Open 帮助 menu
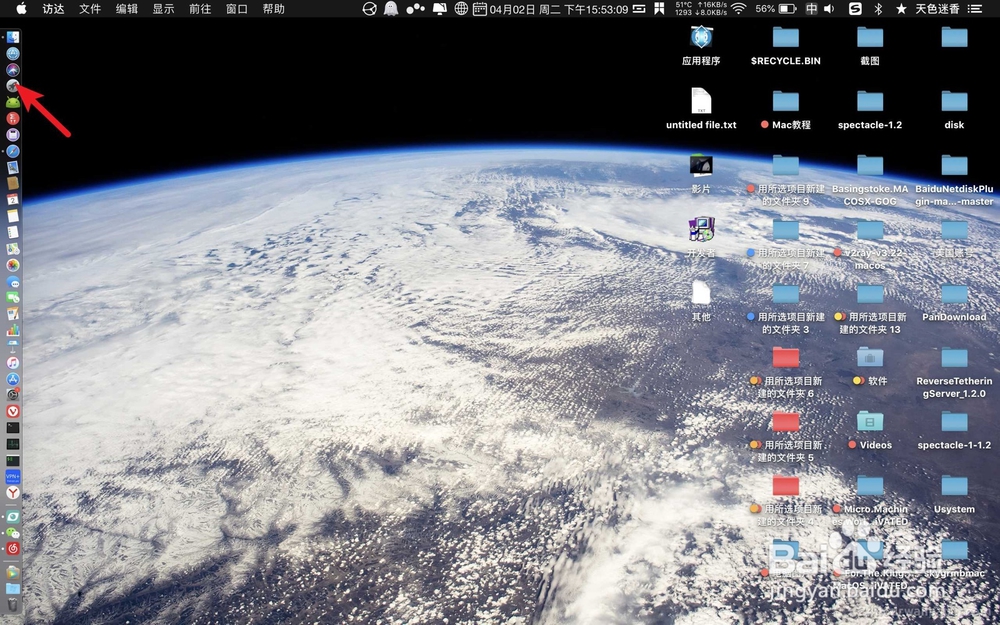 click(274, 9)
